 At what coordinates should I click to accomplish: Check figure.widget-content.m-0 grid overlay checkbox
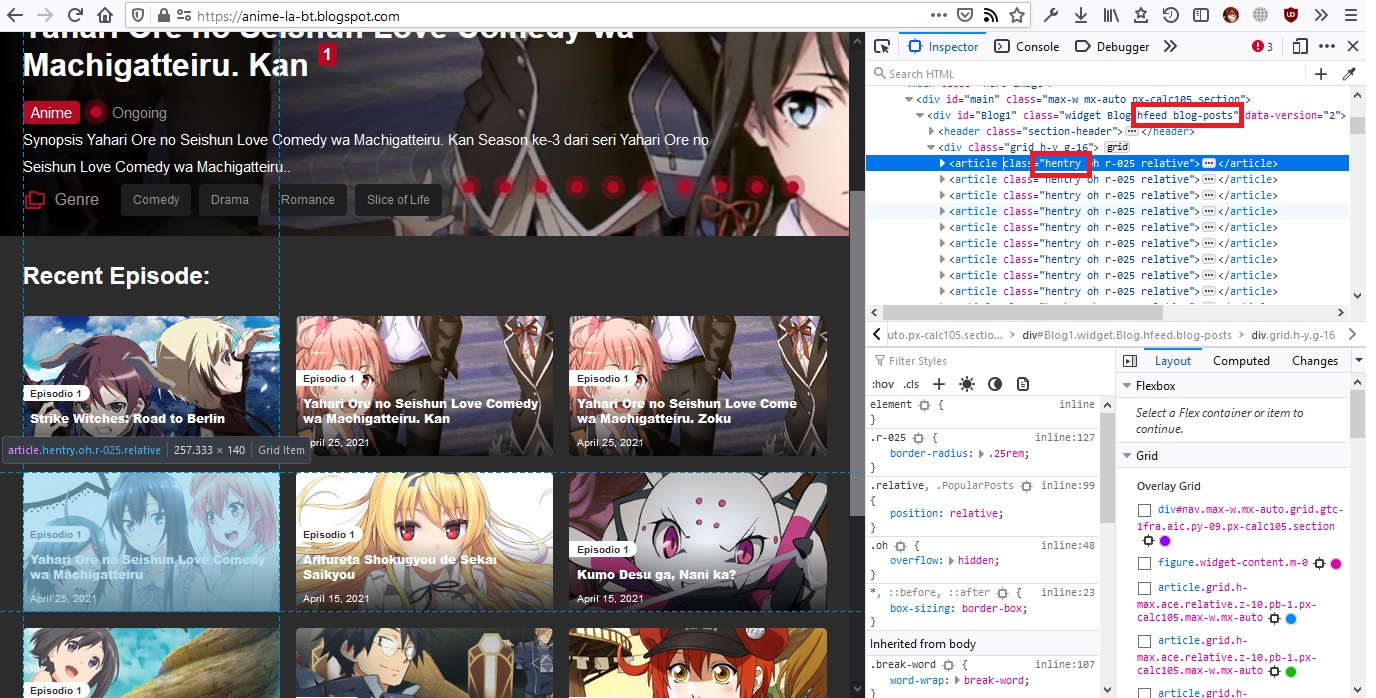pyautogui.click(x=1144, y=563)
